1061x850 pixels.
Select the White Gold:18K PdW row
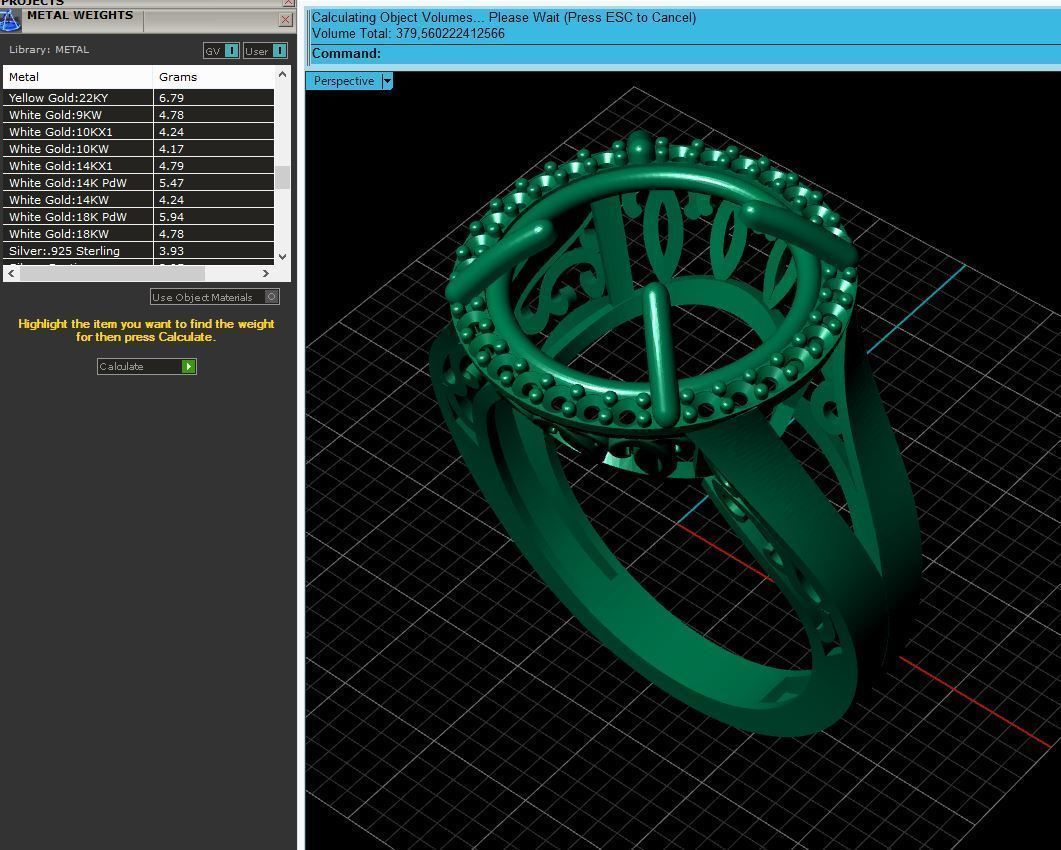[x=139, y=216]
